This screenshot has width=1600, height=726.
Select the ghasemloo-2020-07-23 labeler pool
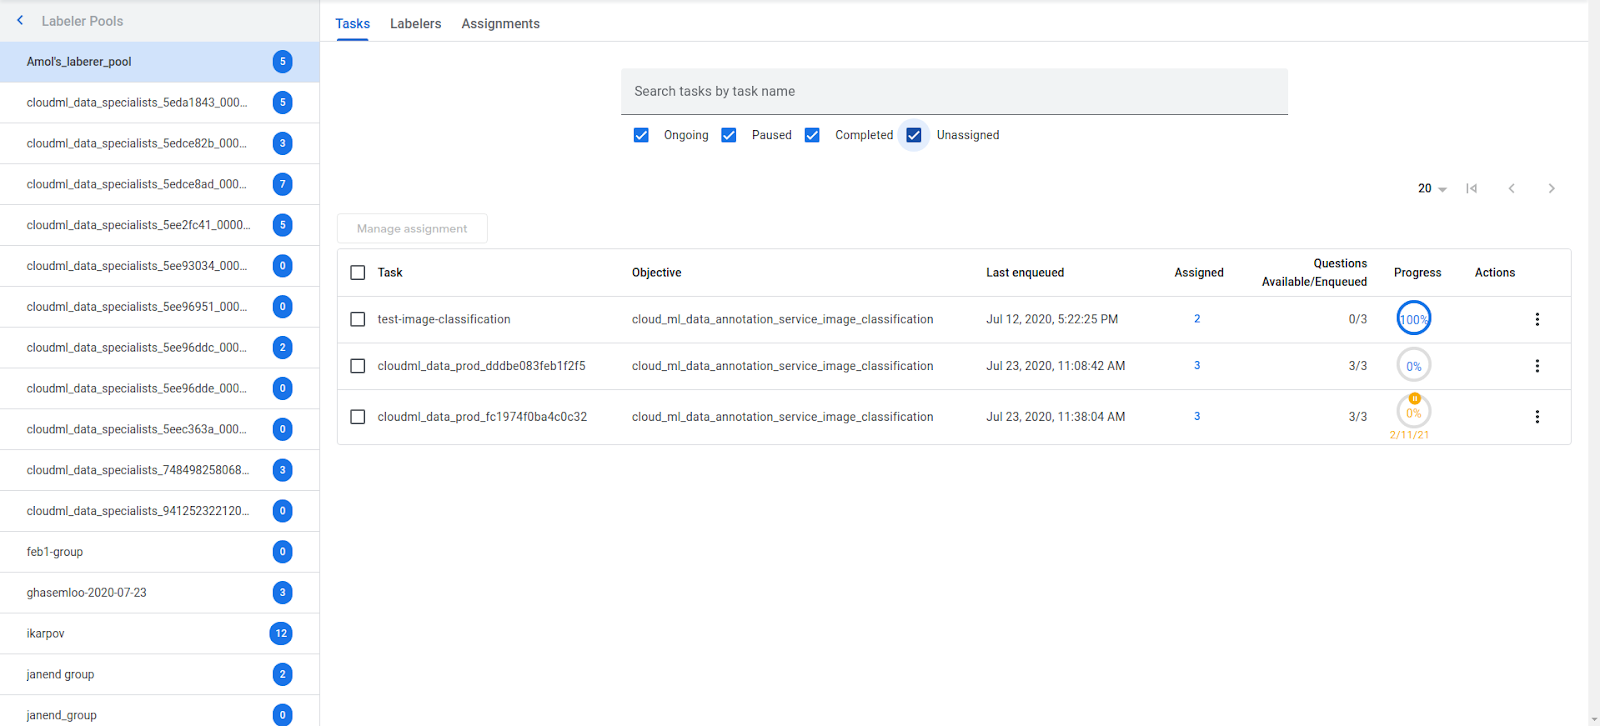coord(87,592)
